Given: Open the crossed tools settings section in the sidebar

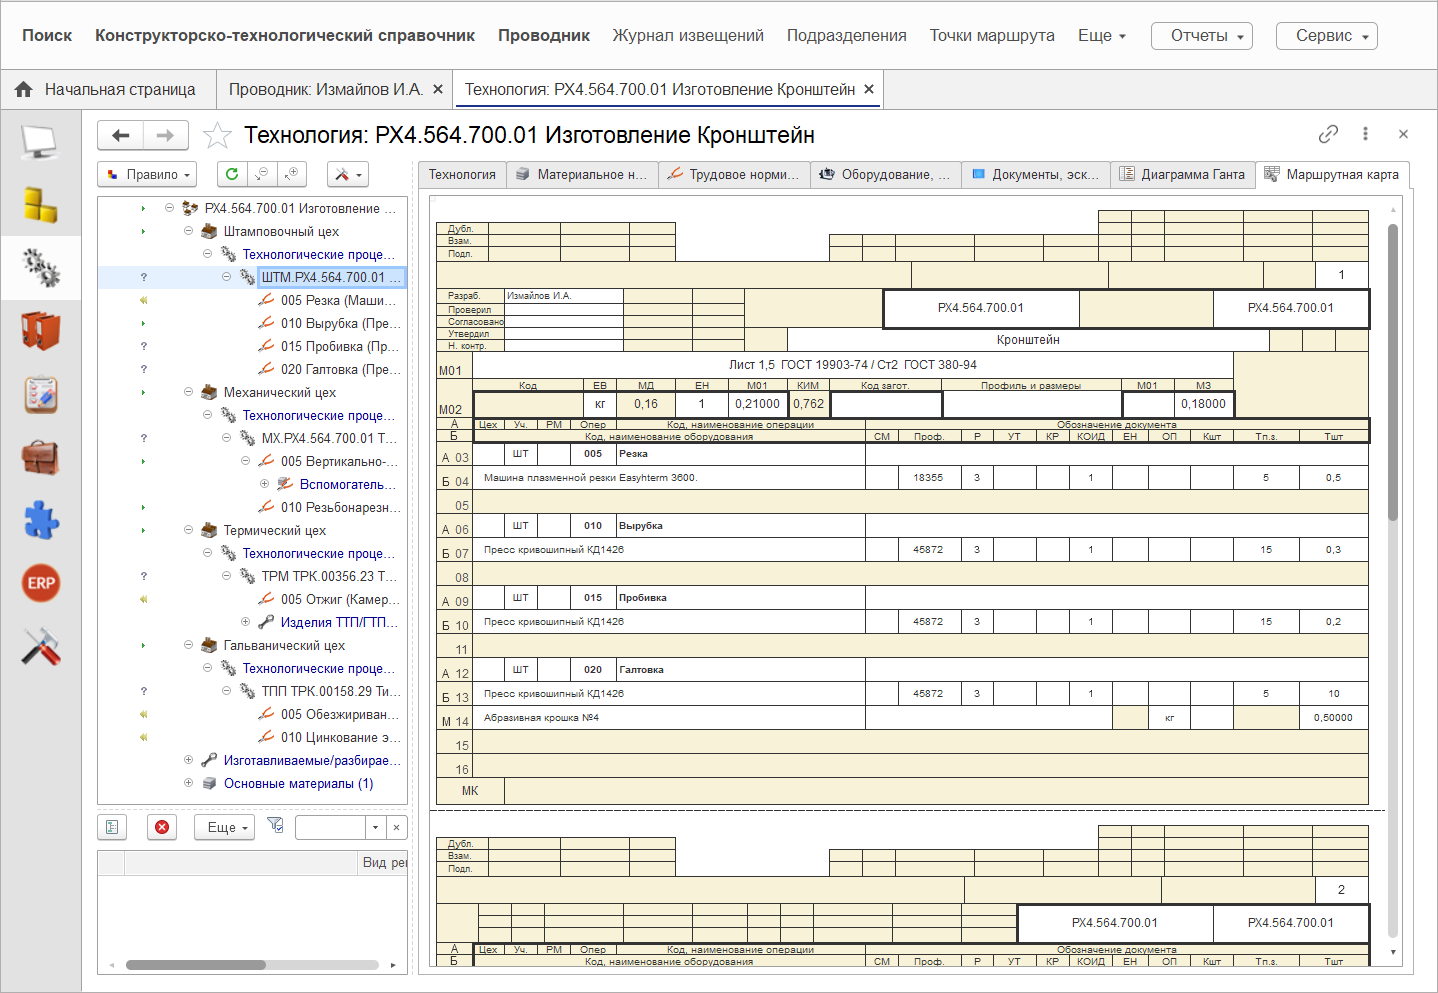Looking at the screenshot, I should click(40, 647).
